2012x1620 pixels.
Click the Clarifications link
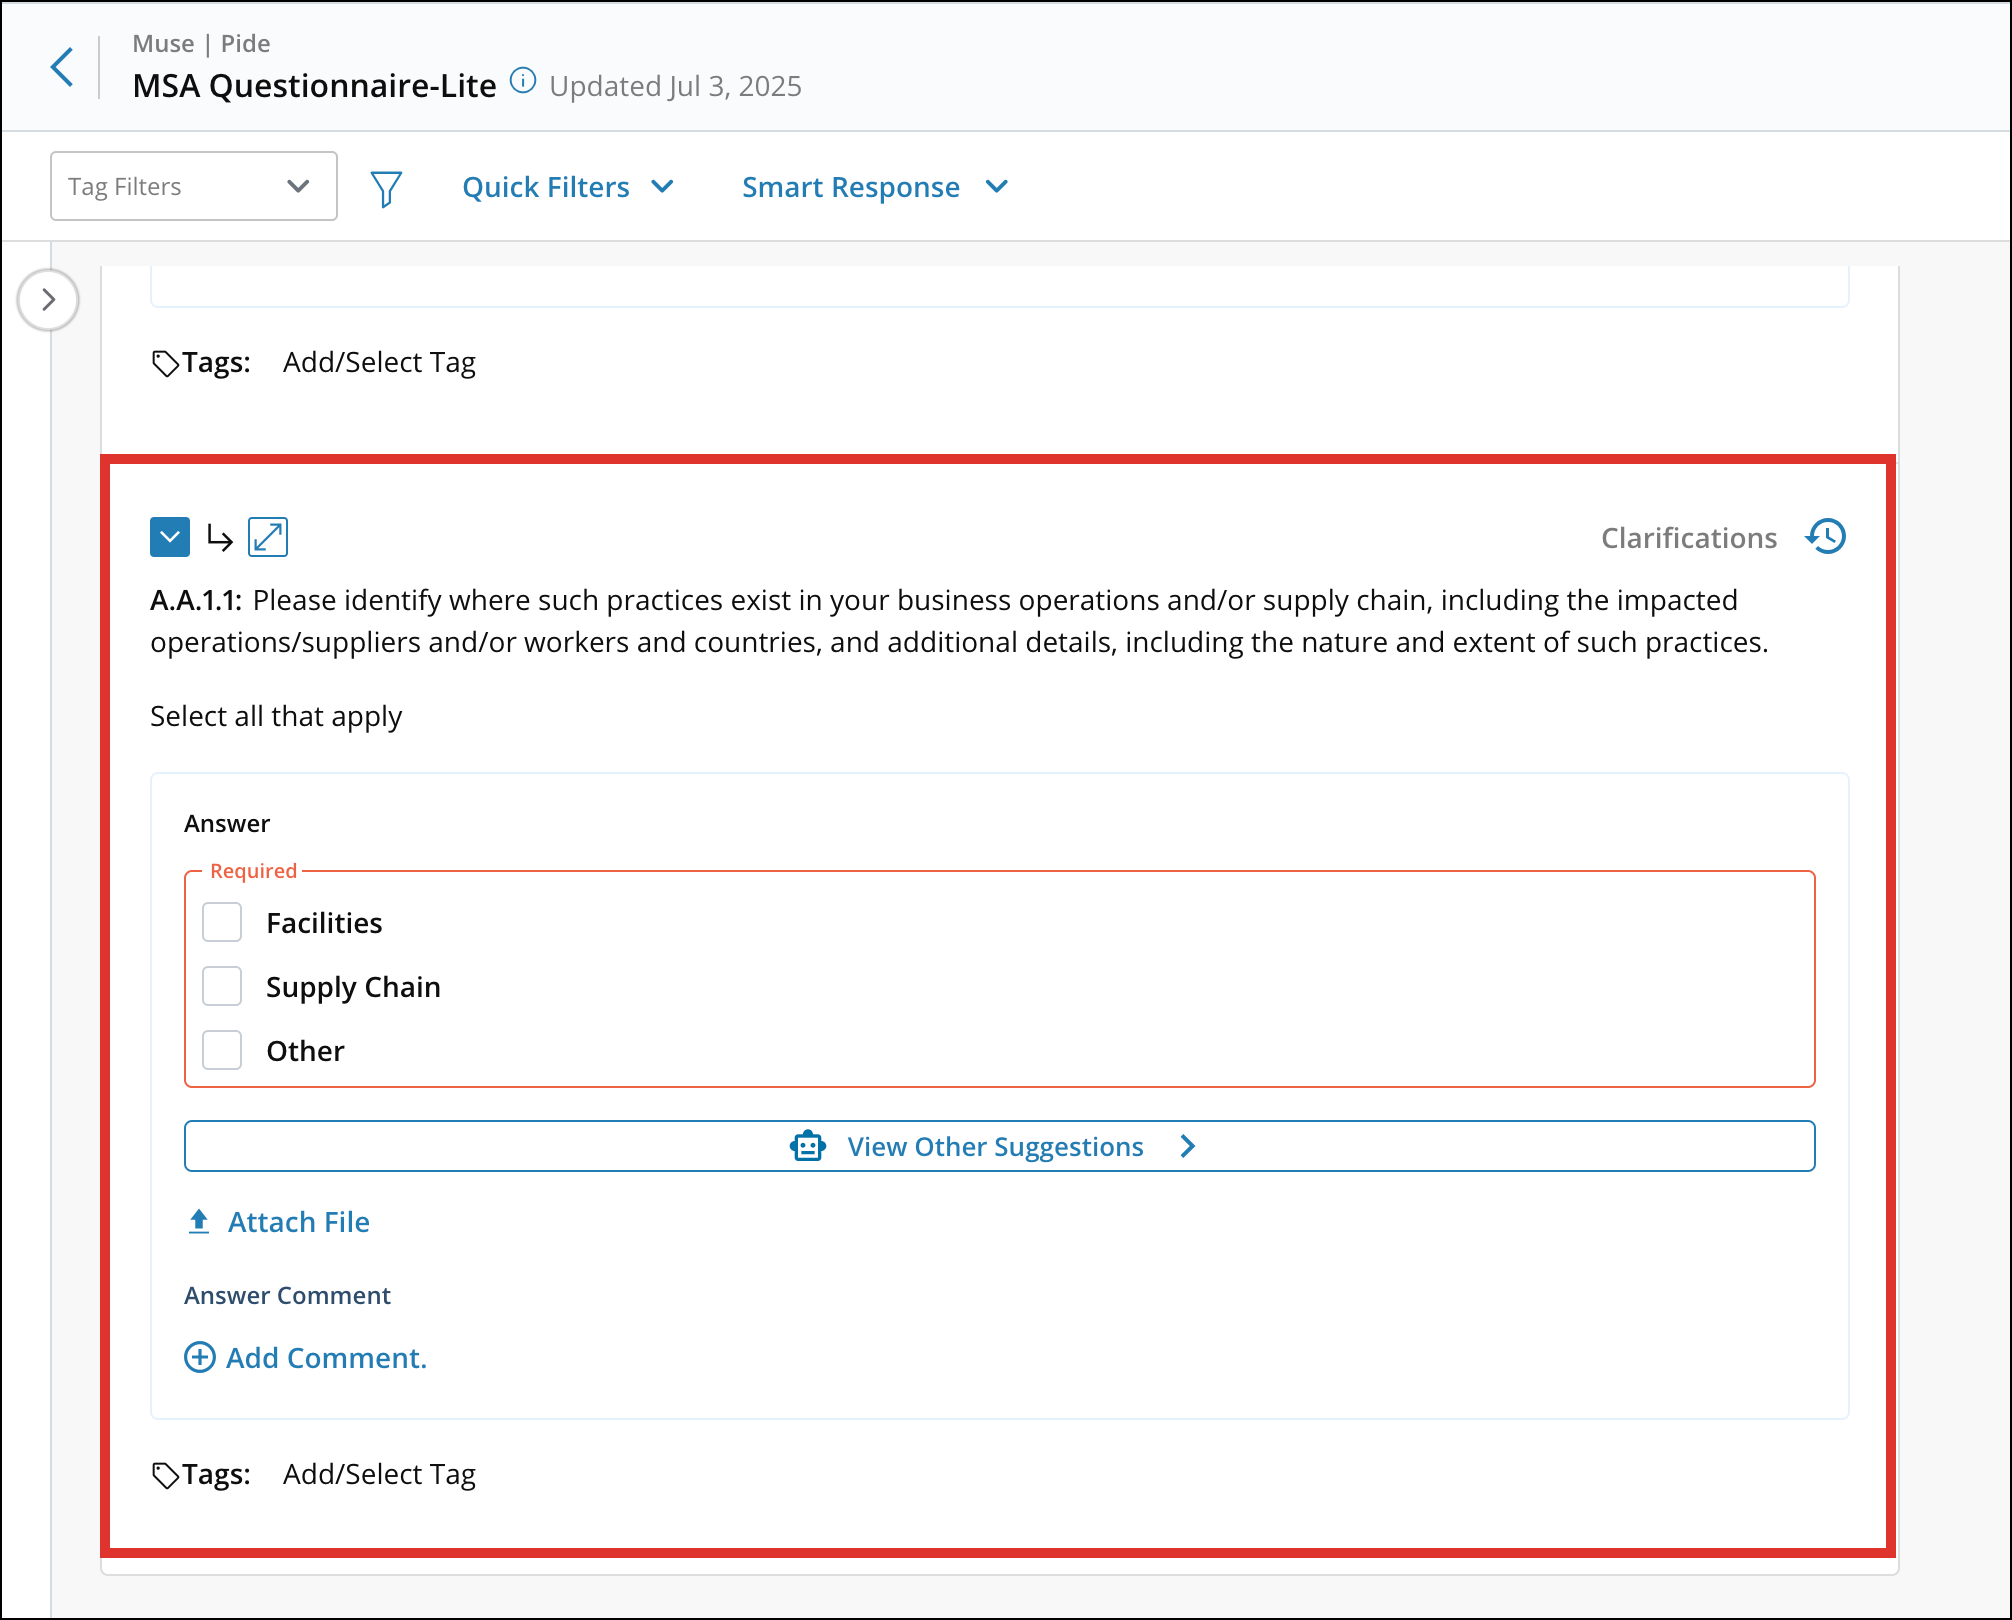pyautogui.click(x=1688, y=538)
